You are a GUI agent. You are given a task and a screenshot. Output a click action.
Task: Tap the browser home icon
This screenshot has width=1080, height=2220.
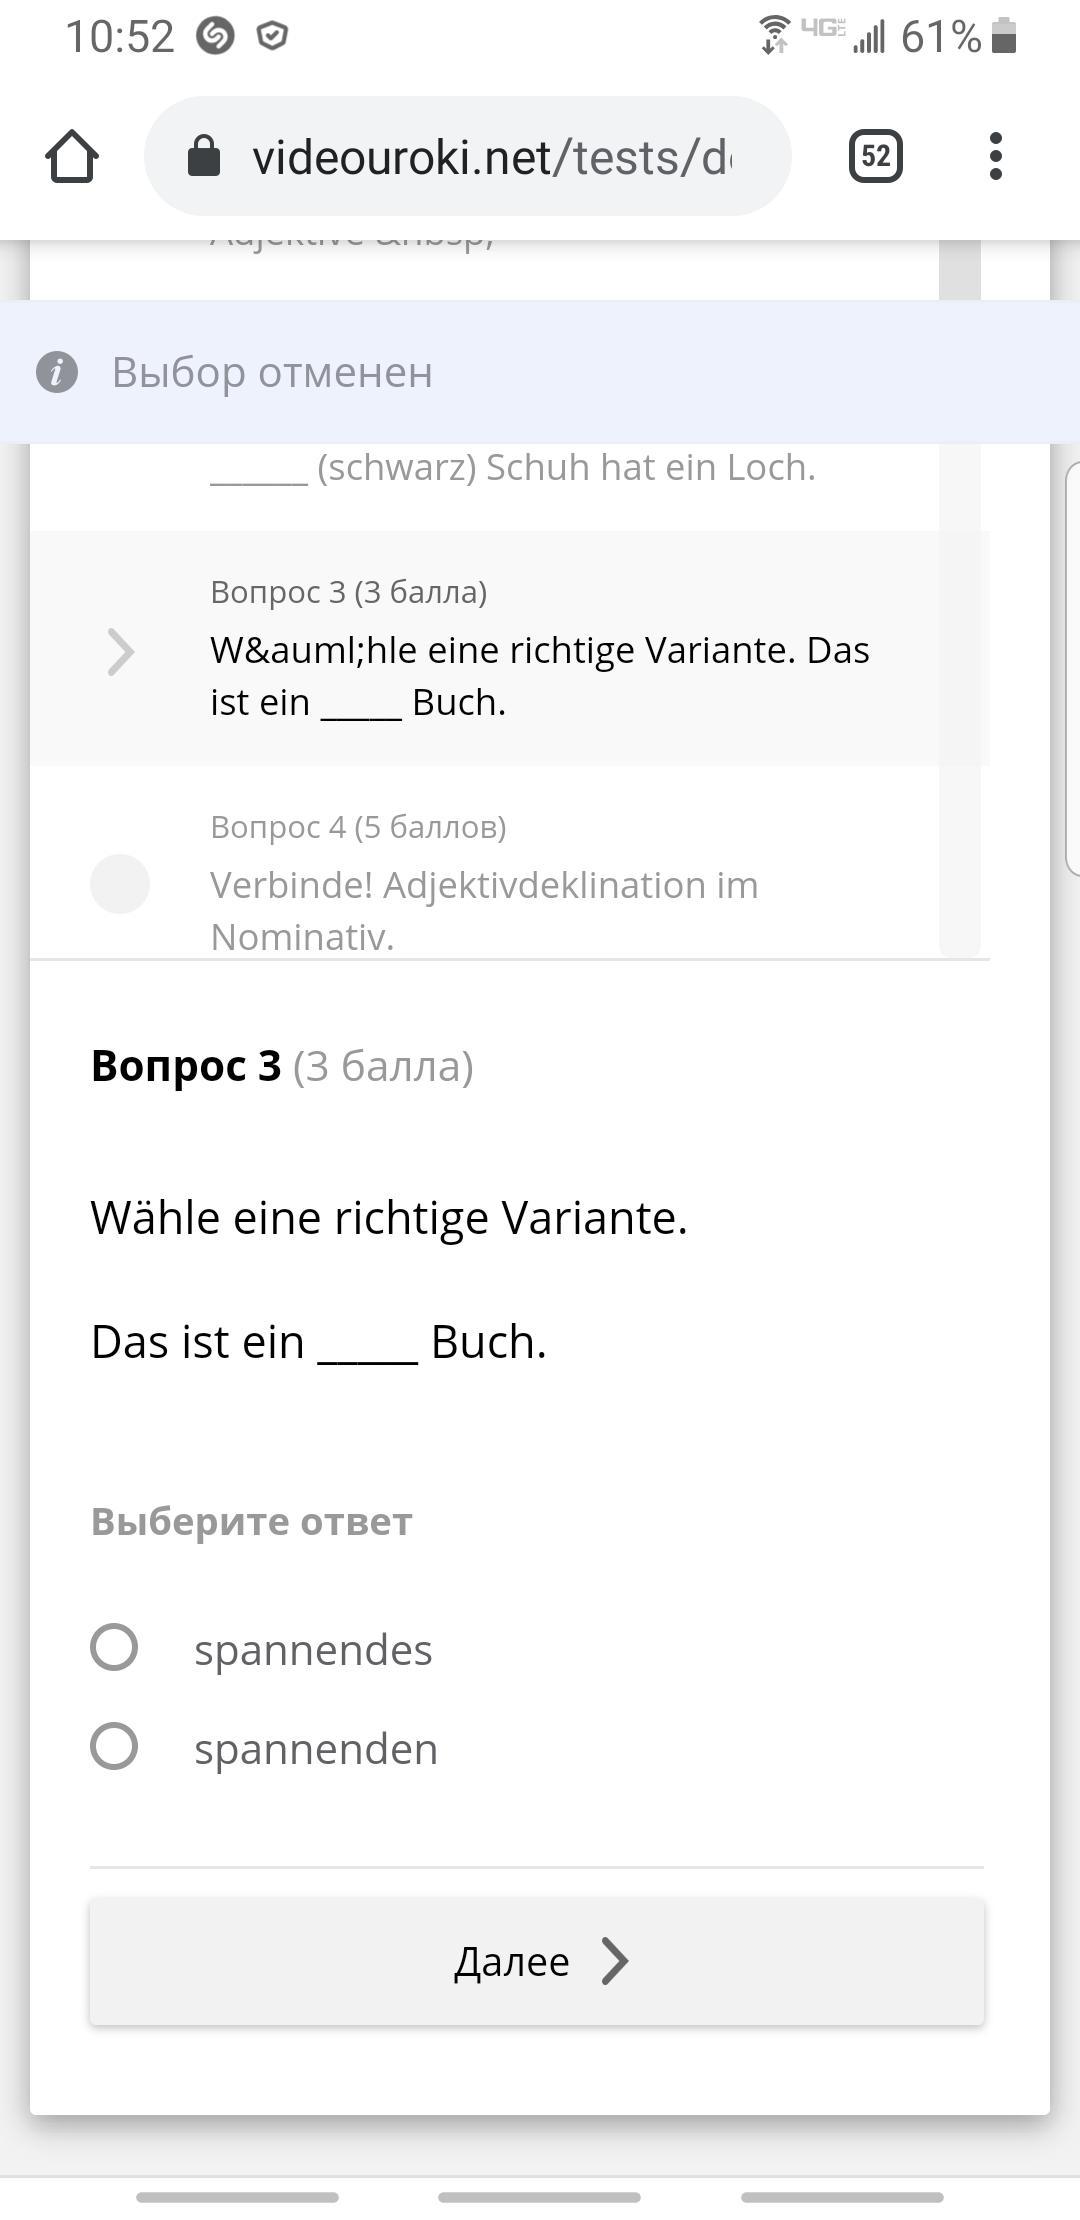[72, 157]
